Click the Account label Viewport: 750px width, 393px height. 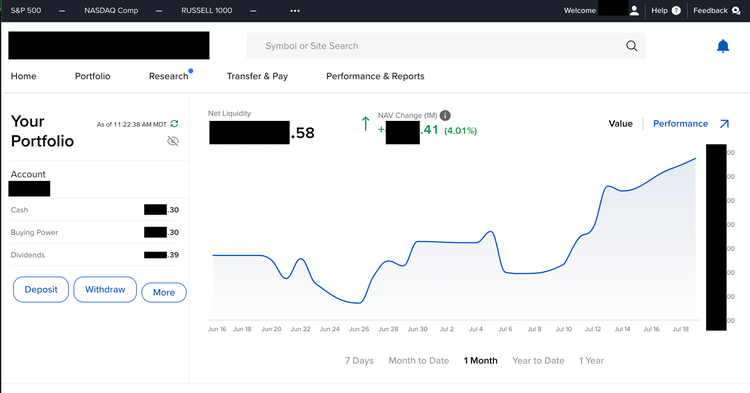[28, 175]
